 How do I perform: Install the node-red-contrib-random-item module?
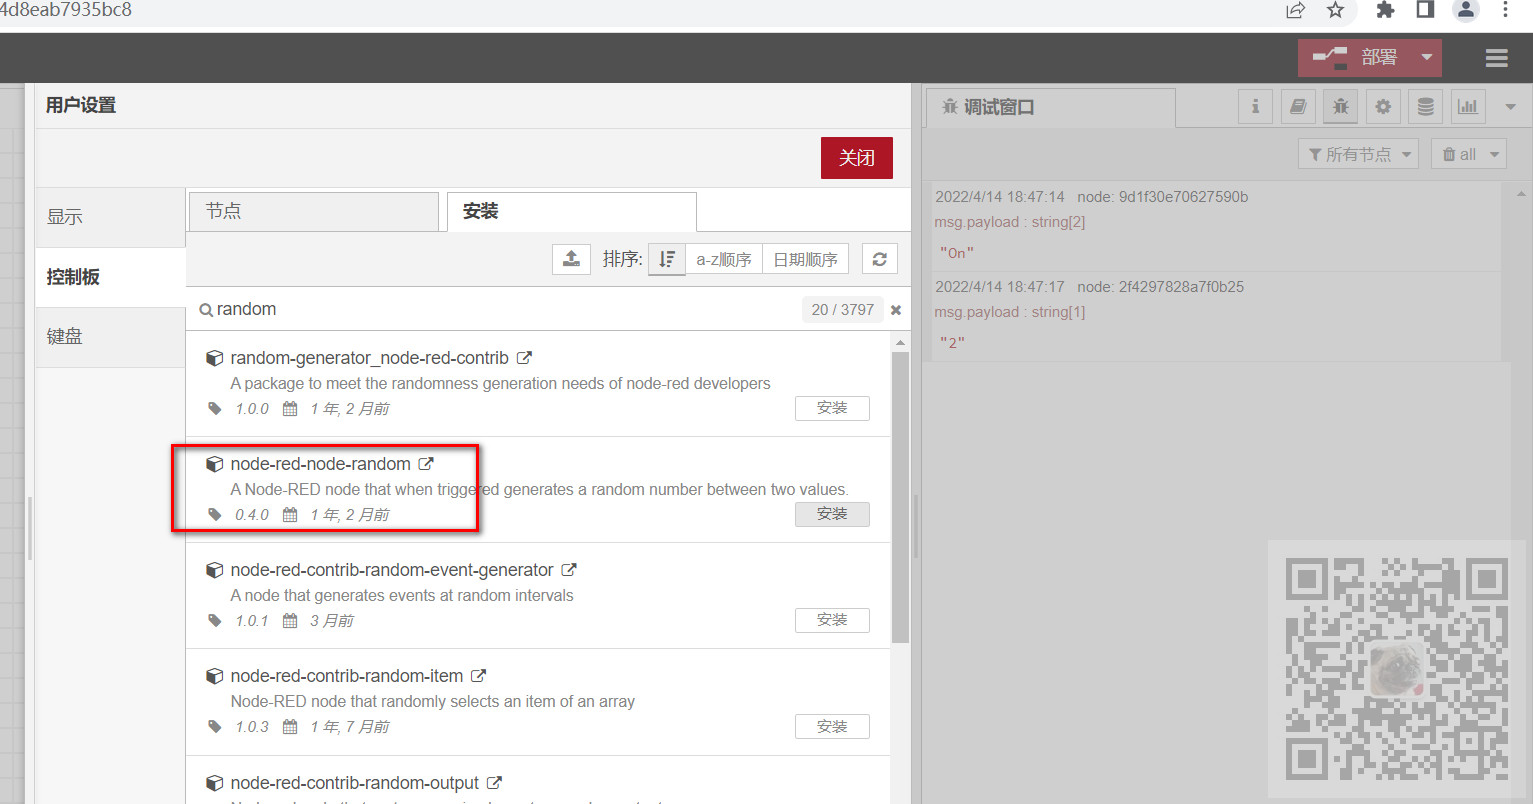click(832, 727)
